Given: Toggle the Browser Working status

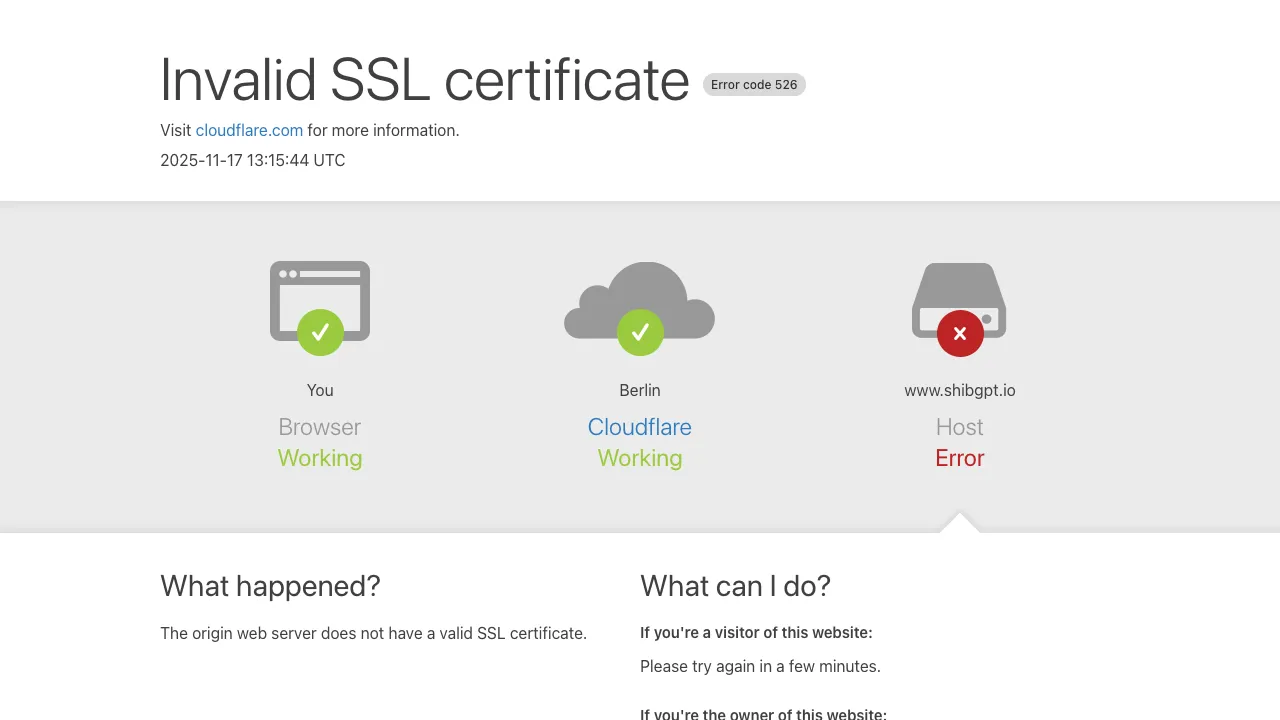Looking at the screenshot, I should tap(320, 458).
